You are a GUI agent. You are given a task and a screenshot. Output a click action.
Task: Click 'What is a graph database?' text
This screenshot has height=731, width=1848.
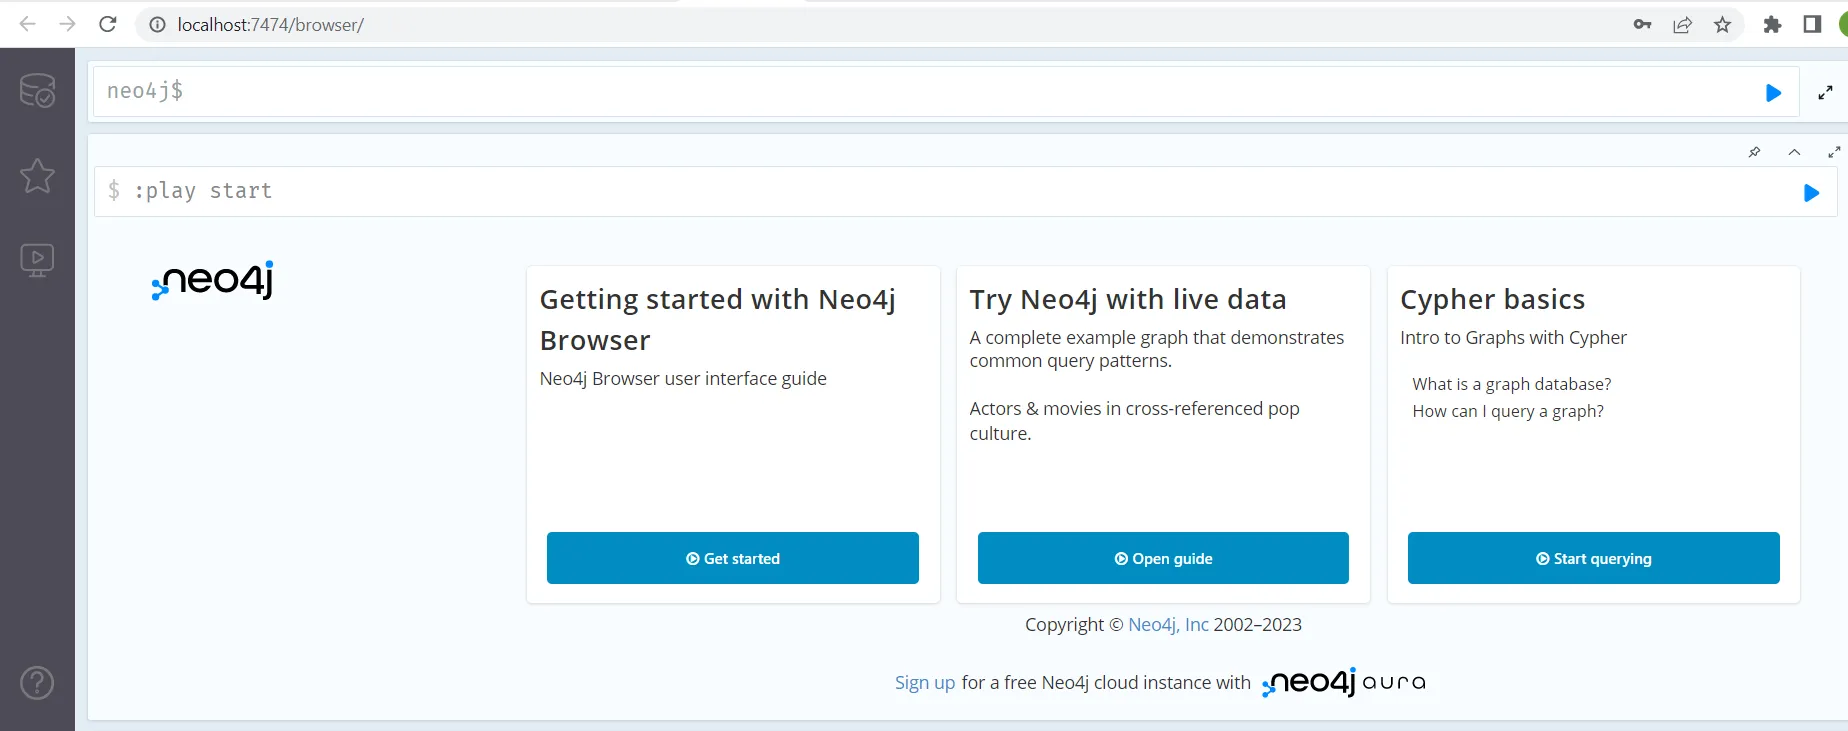1512,384
